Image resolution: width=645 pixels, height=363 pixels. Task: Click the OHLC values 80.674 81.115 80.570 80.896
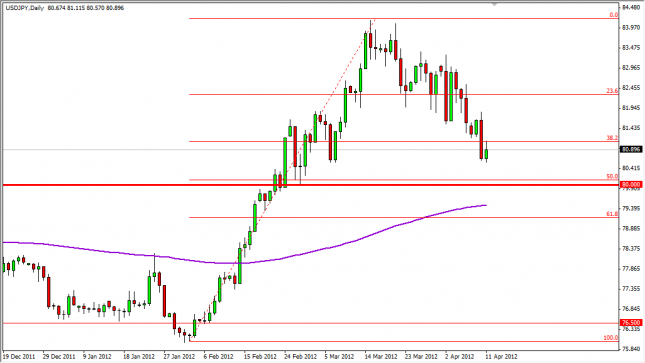tap(86, 8)
